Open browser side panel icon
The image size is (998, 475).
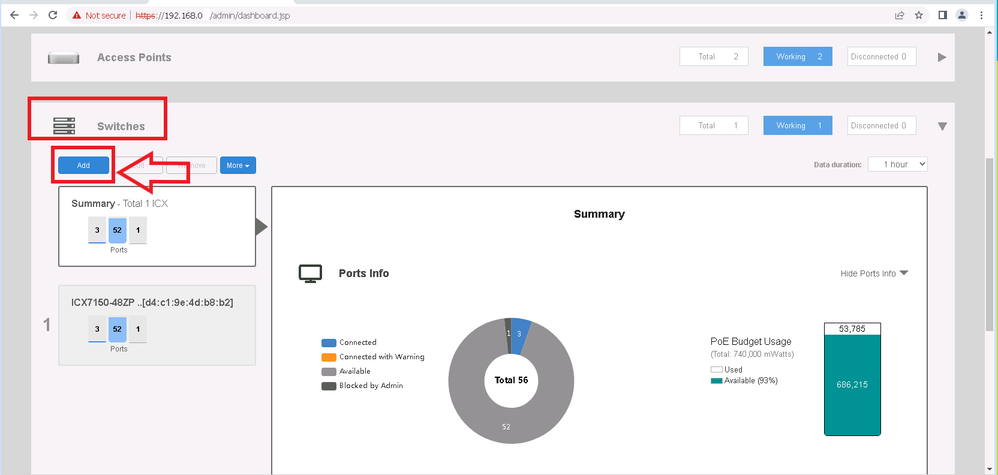[x=942, y=15]
